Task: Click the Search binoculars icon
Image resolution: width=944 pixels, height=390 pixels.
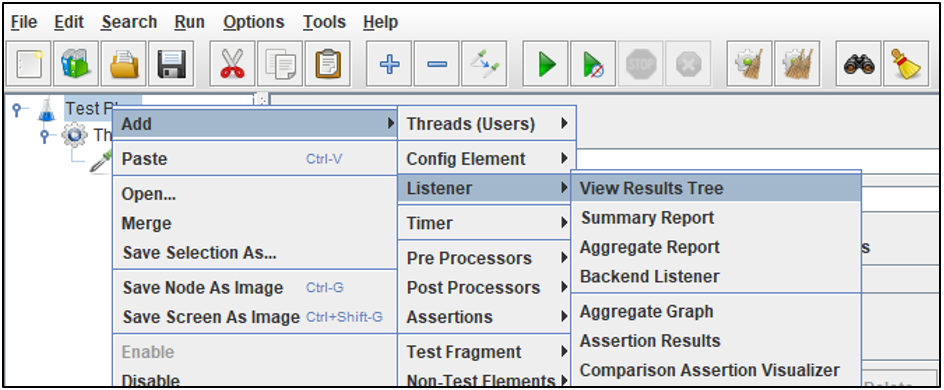Action: pos(859,64)
